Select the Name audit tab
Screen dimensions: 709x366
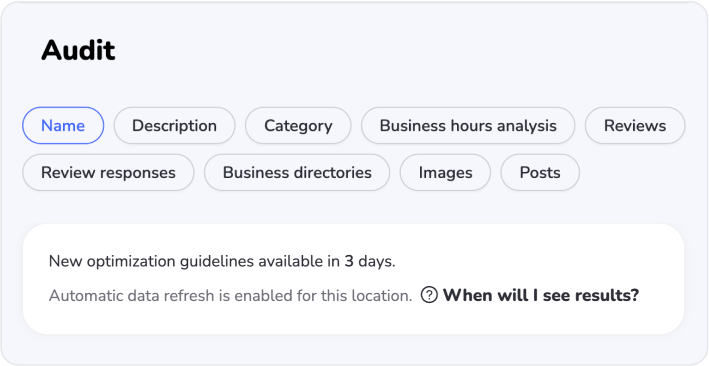coord(63,126)
